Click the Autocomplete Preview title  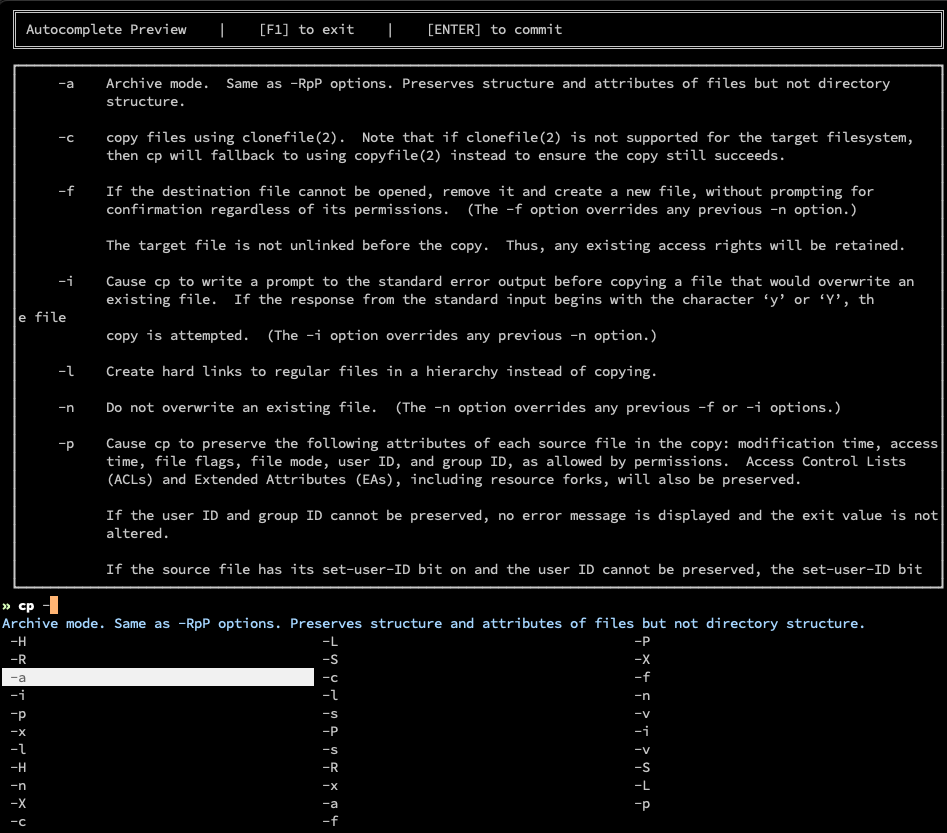pyautogui.click(x=106, y=30)
